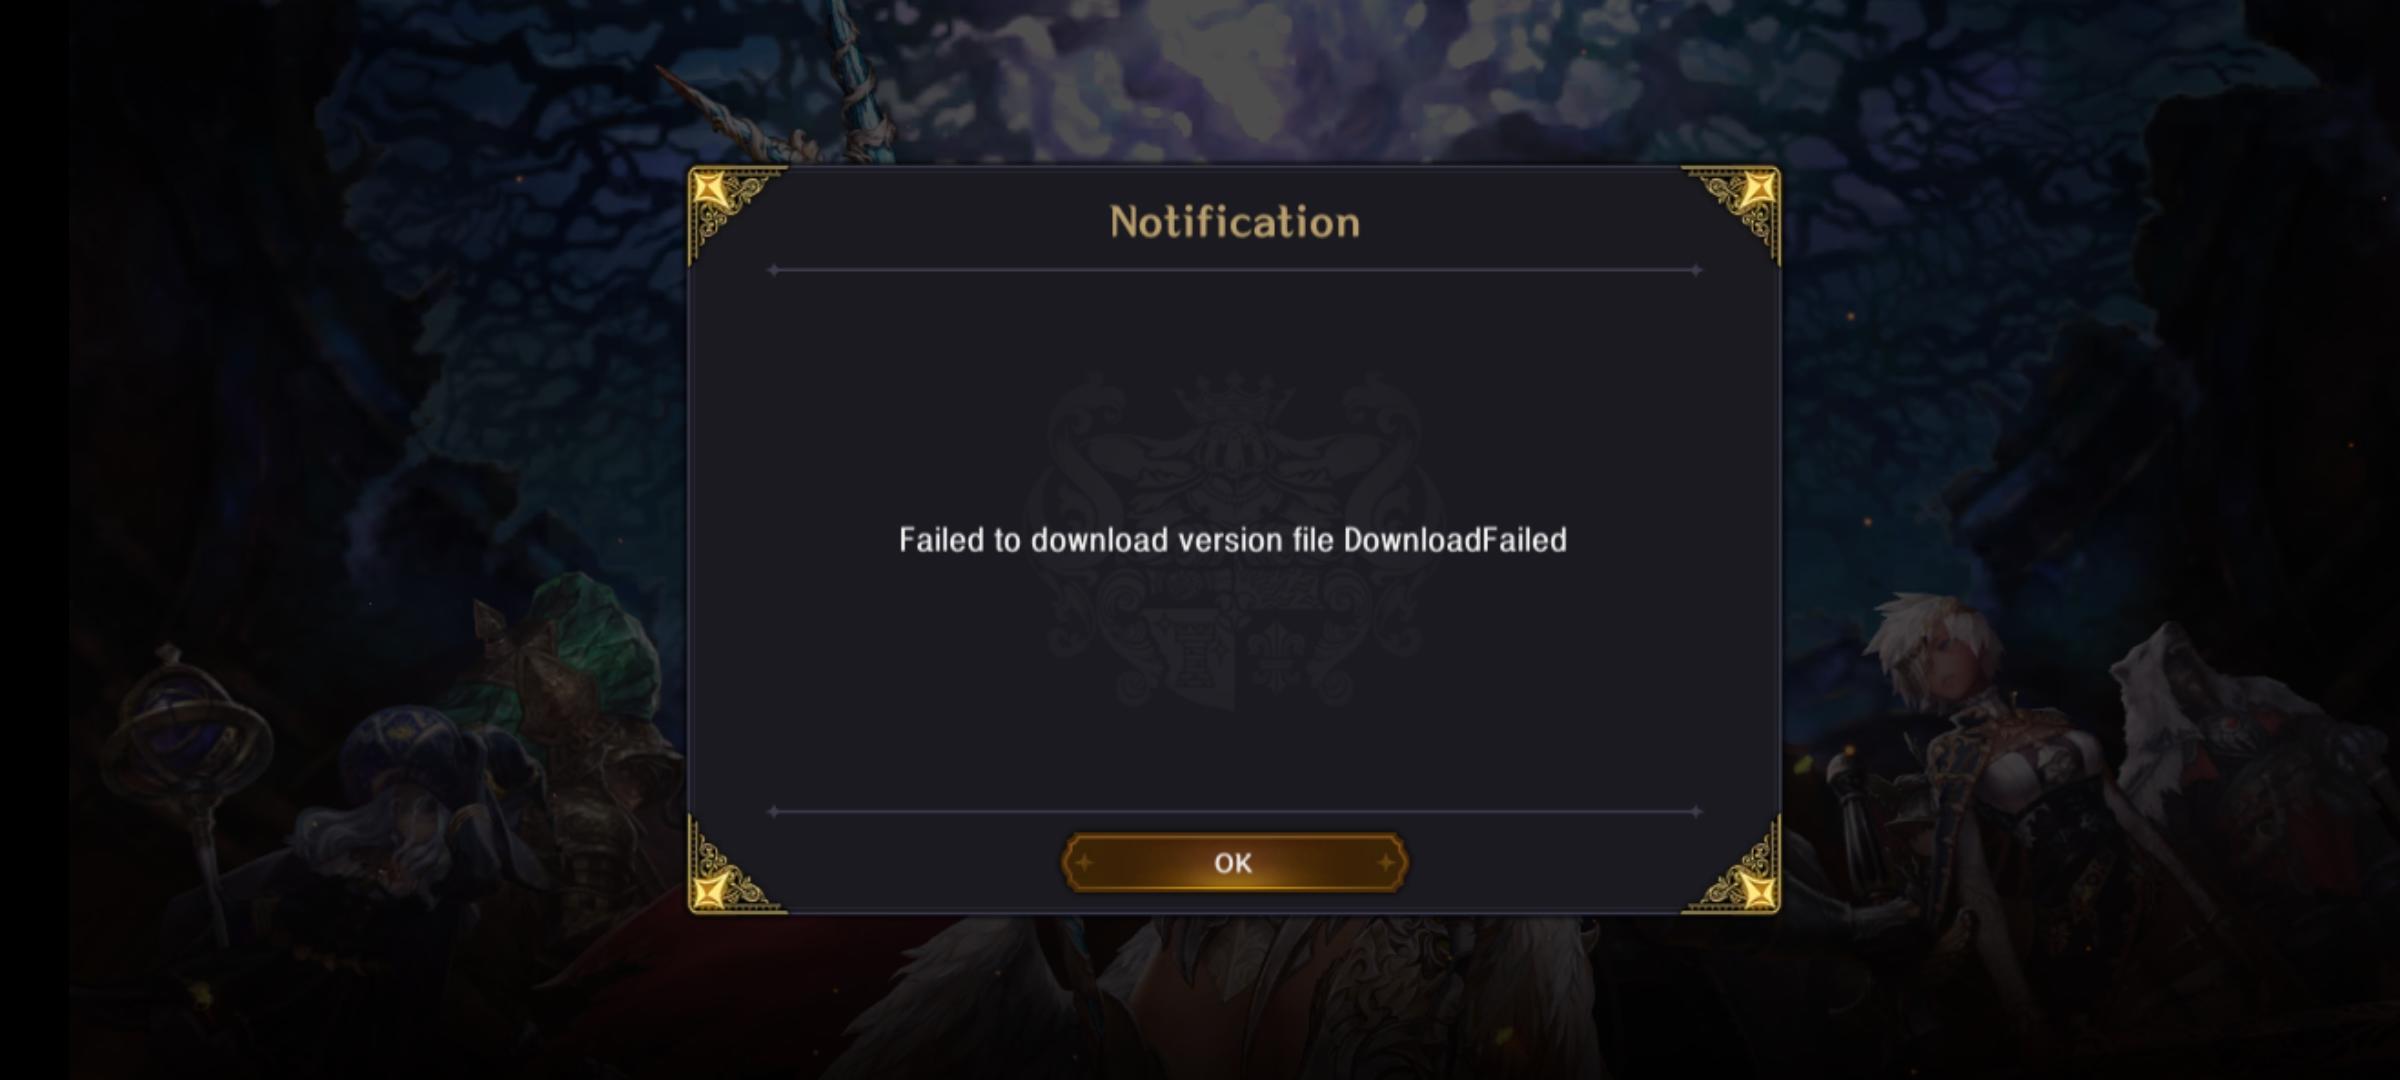Click the divider line under the Notification title
Screen dimensions: 2400x1080
(x=1234, y=270)
